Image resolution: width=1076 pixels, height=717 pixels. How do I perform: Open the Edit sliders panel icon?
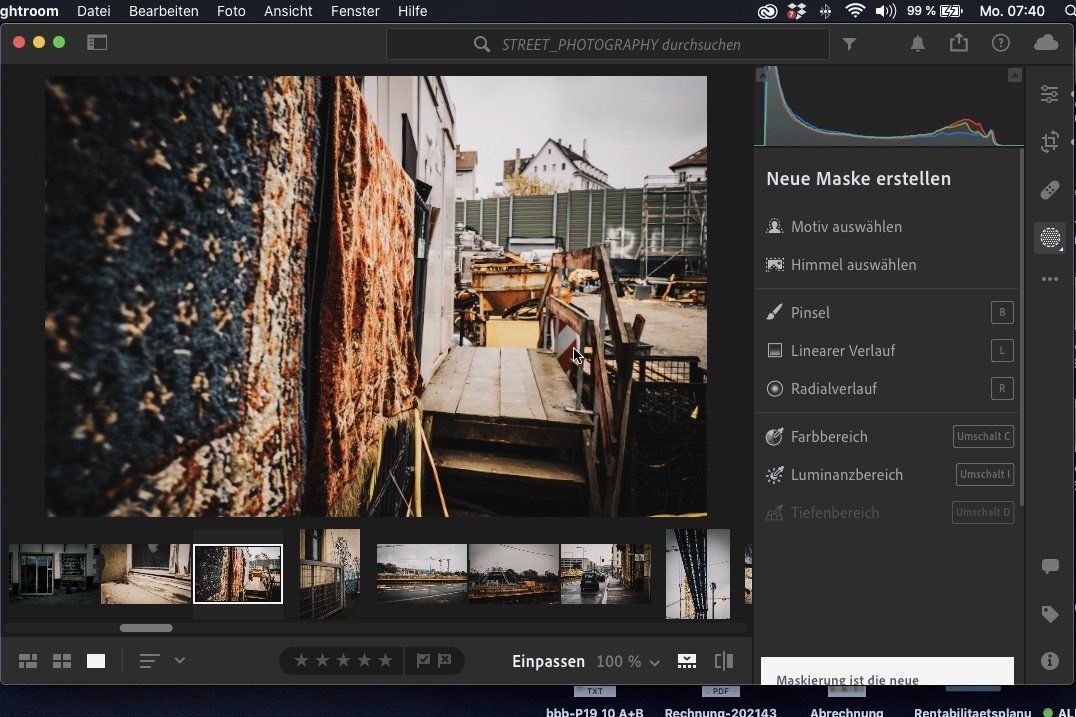1049,94
